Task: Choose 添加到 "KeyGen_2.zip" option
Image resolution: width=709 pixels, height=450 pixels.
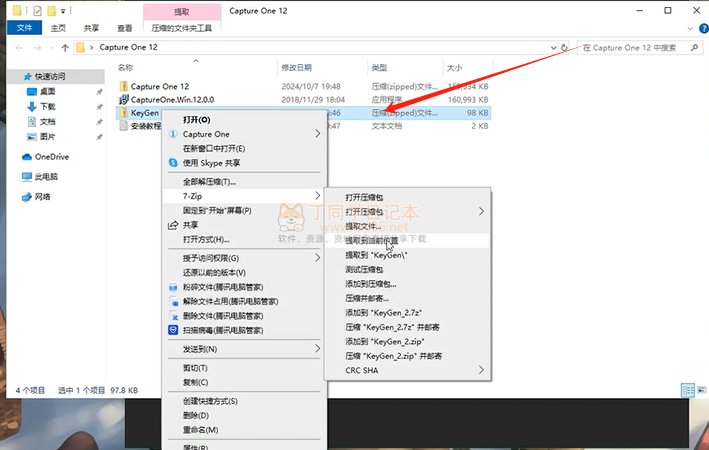Action: point(385,341)
